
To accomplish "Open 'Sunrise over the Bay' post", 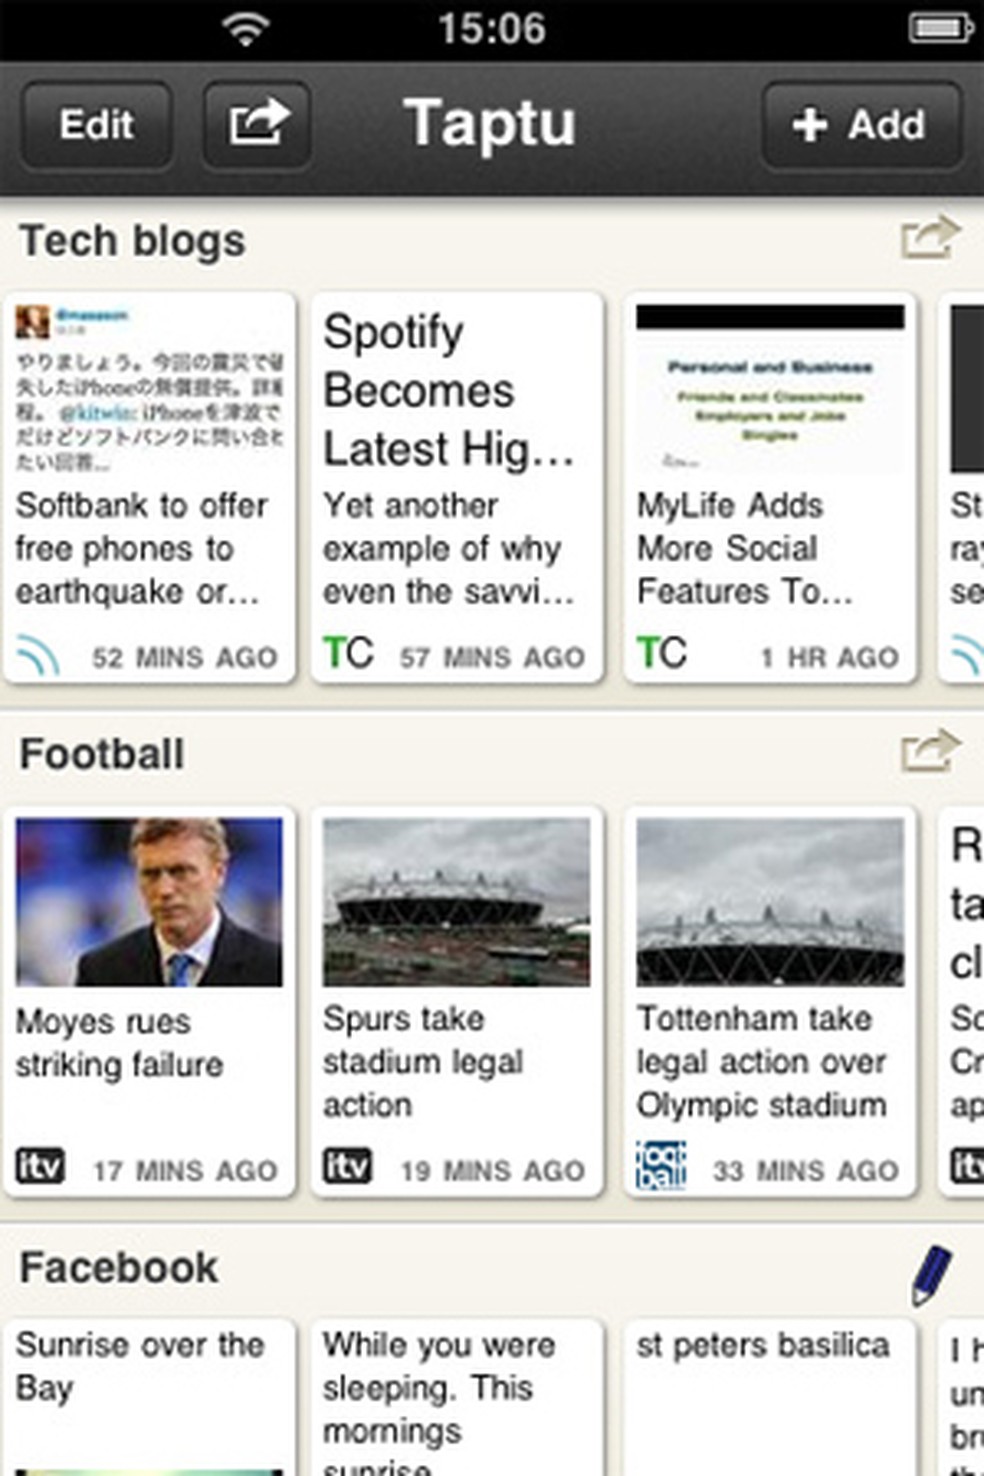I will coord(140,1365).
